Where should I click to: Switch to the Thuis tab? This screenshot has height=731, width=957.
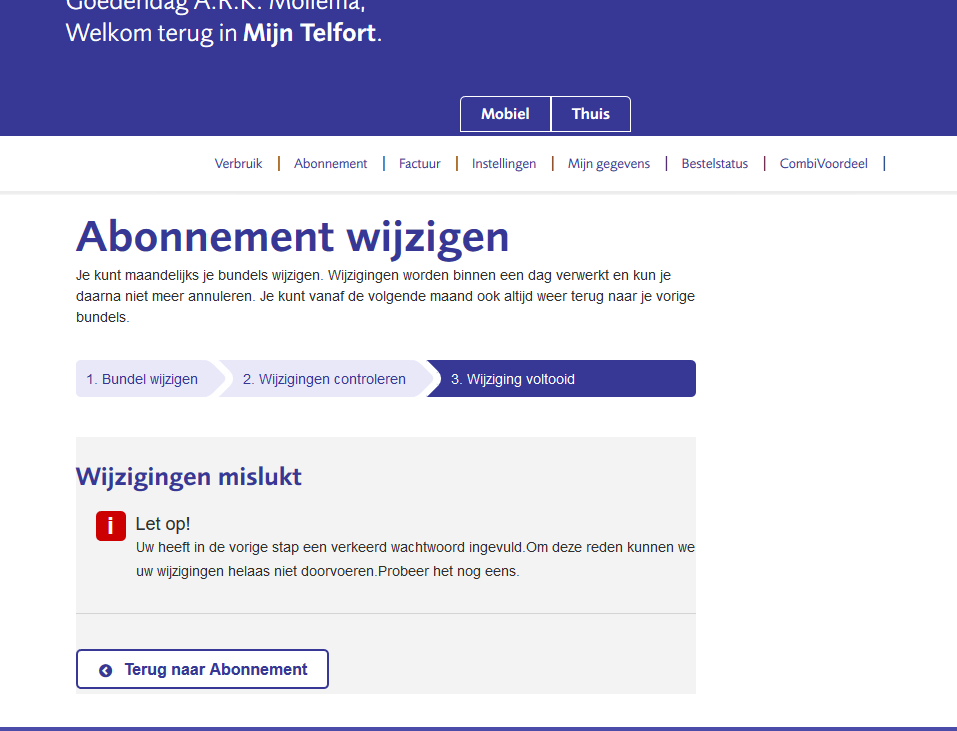point(591,114)
